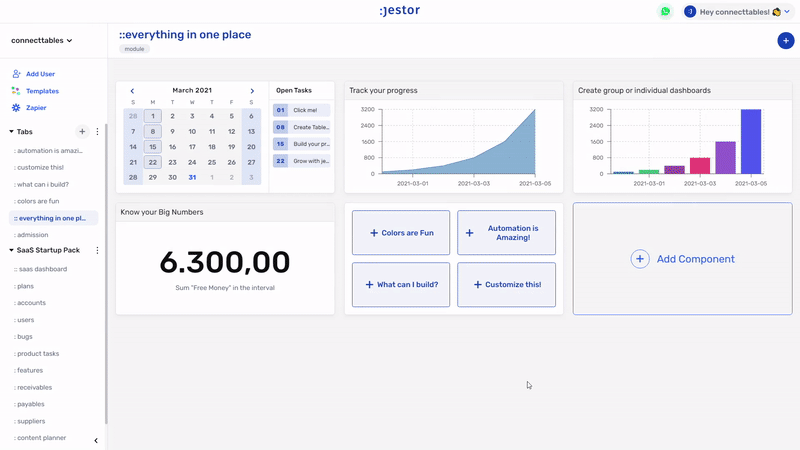Open the Tabs section options menu
The height and width of the screenshot is (450, 800).
pos(97,132)
